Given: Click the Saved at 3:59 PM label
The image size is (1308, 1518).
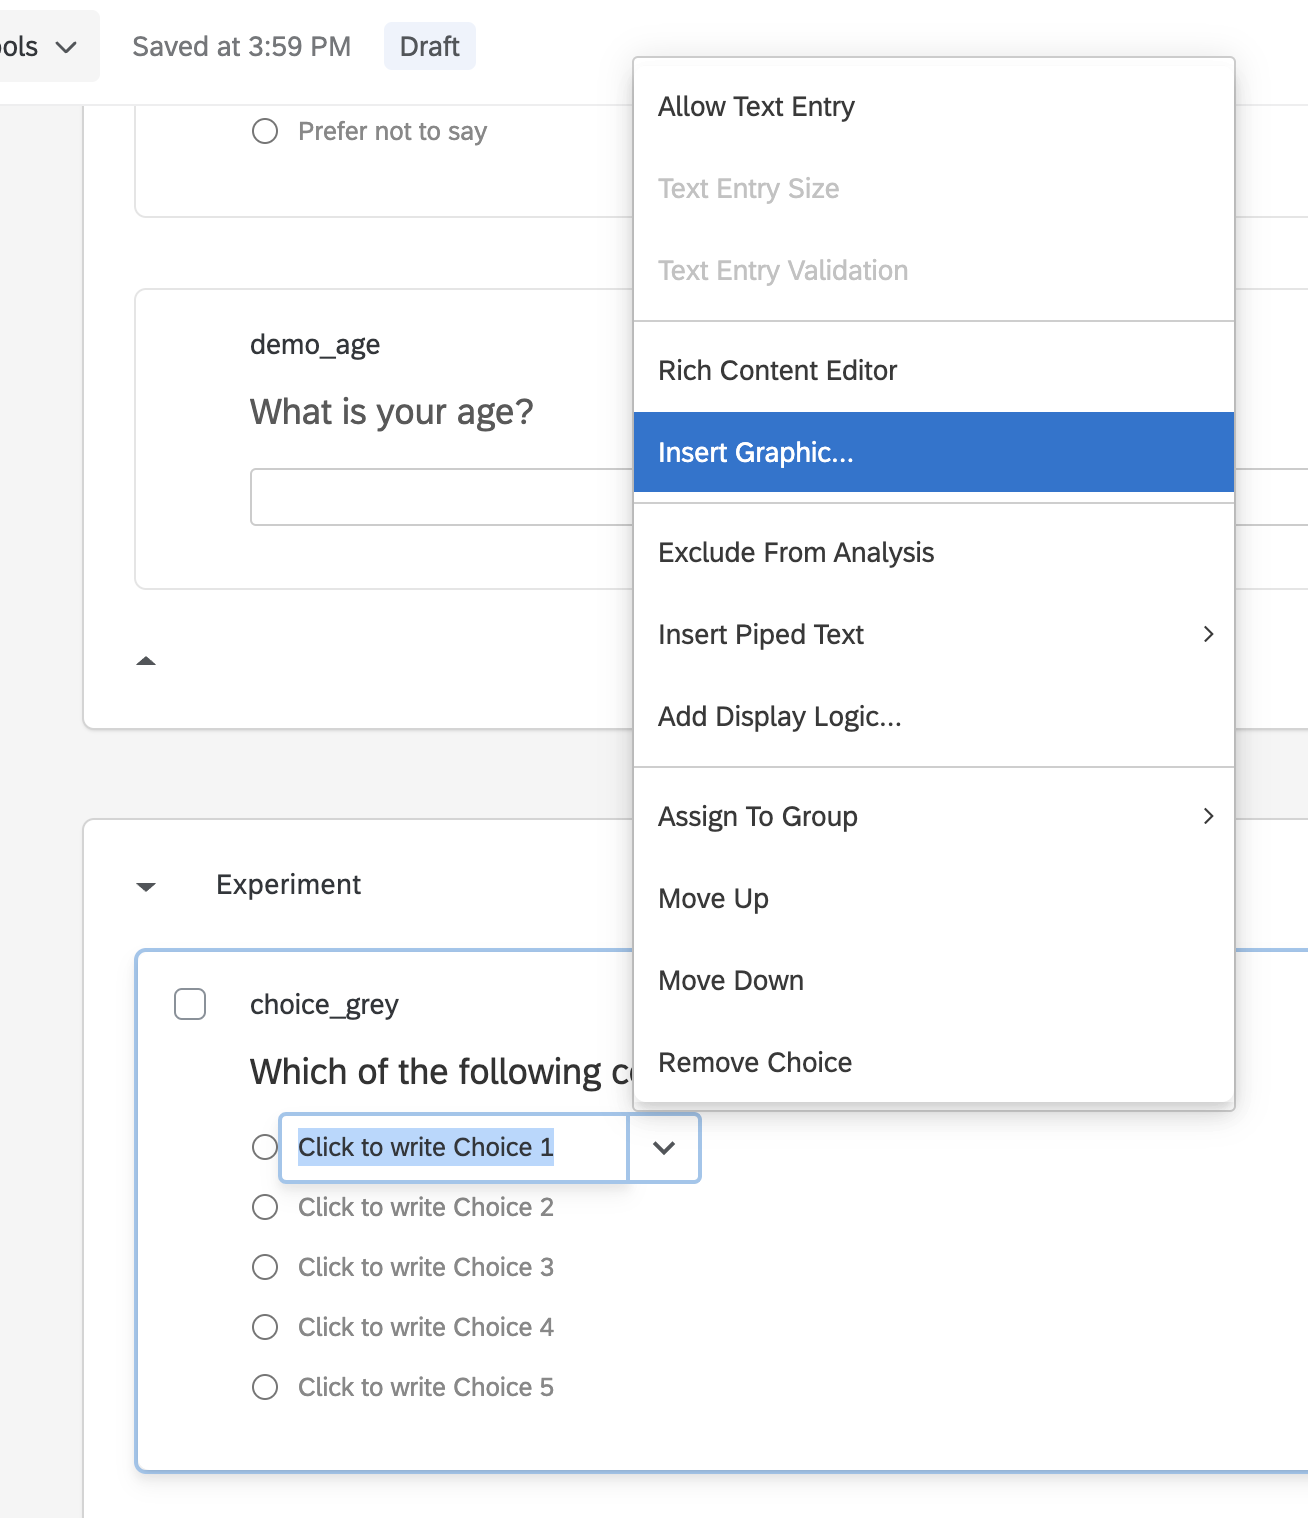Looking at the screenshot, I should point(242,47).
